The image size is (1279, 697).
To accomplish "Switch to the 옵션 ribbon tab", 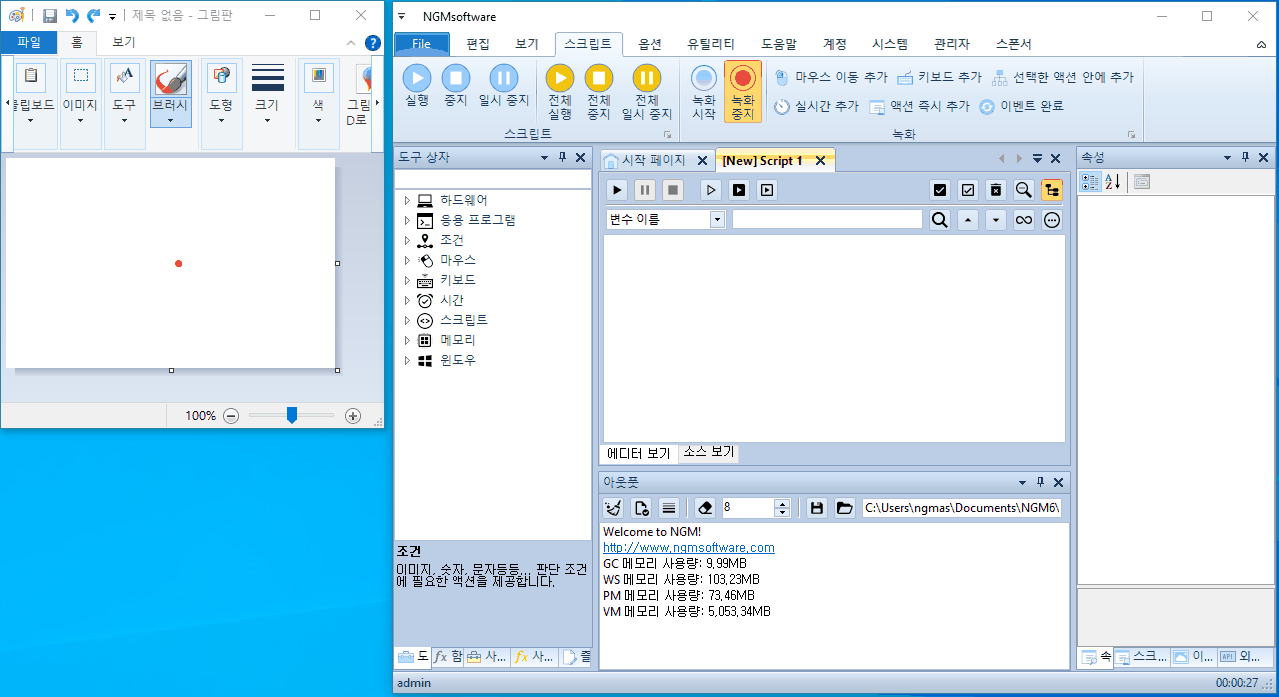I will click(650, 44).
